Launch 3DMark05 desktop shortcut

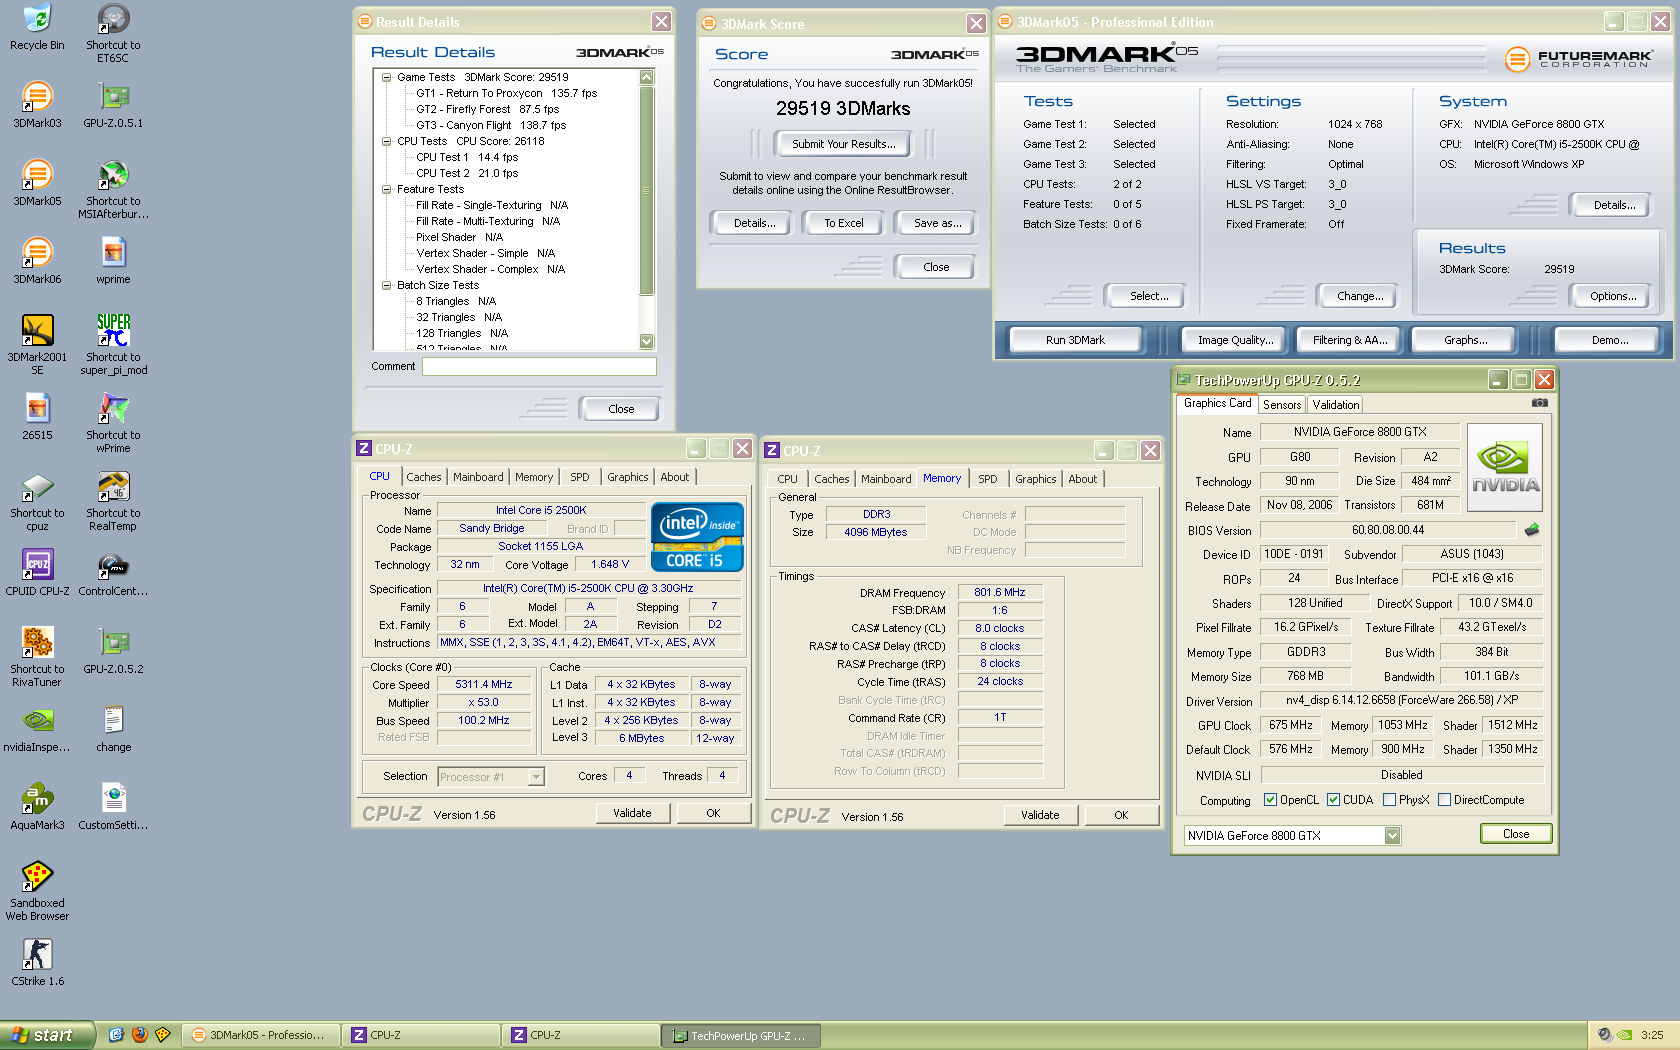(37, 182)
